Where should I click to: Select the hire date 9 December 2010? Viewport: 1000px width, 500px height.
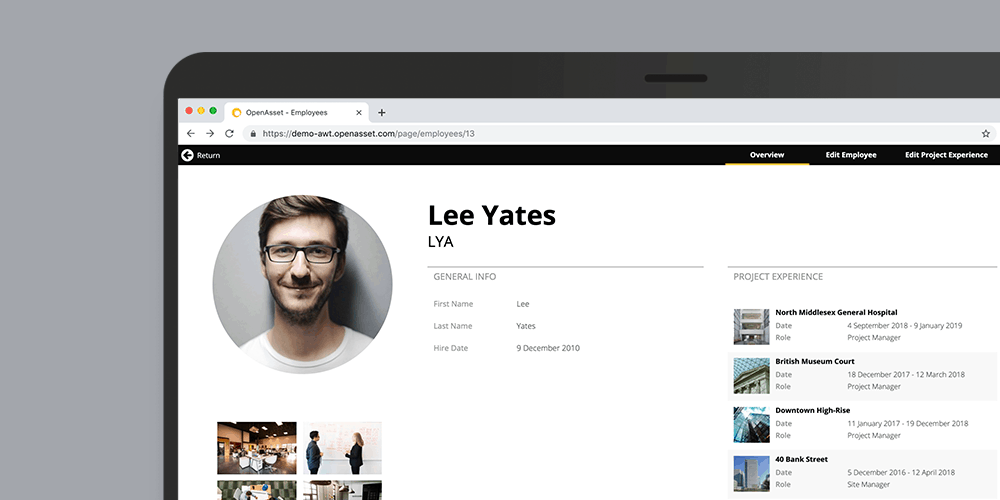pyautogui.click(x=548, y=348)
